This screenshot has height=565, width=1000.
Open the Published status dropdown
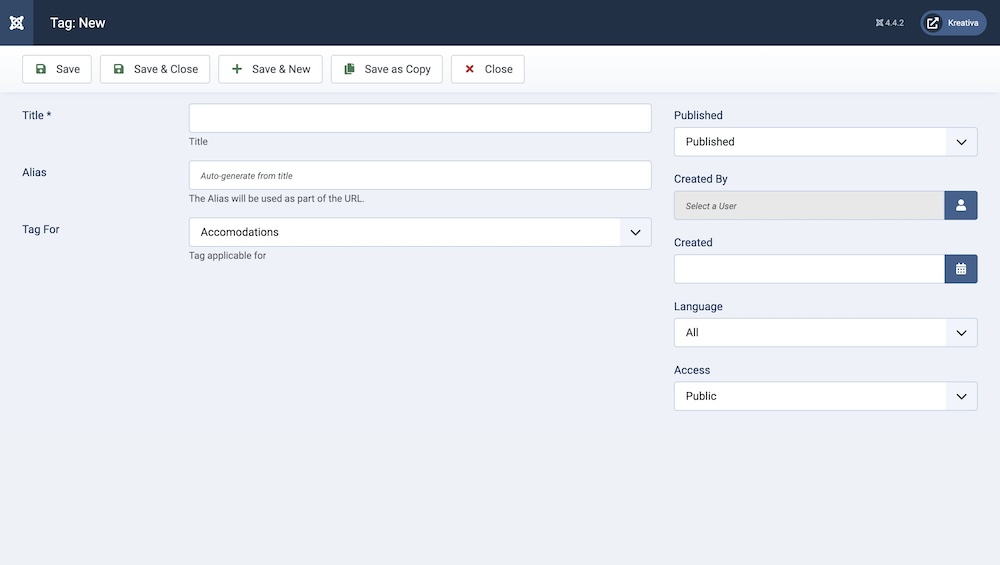pyautogui.click(x=825, y=142)
